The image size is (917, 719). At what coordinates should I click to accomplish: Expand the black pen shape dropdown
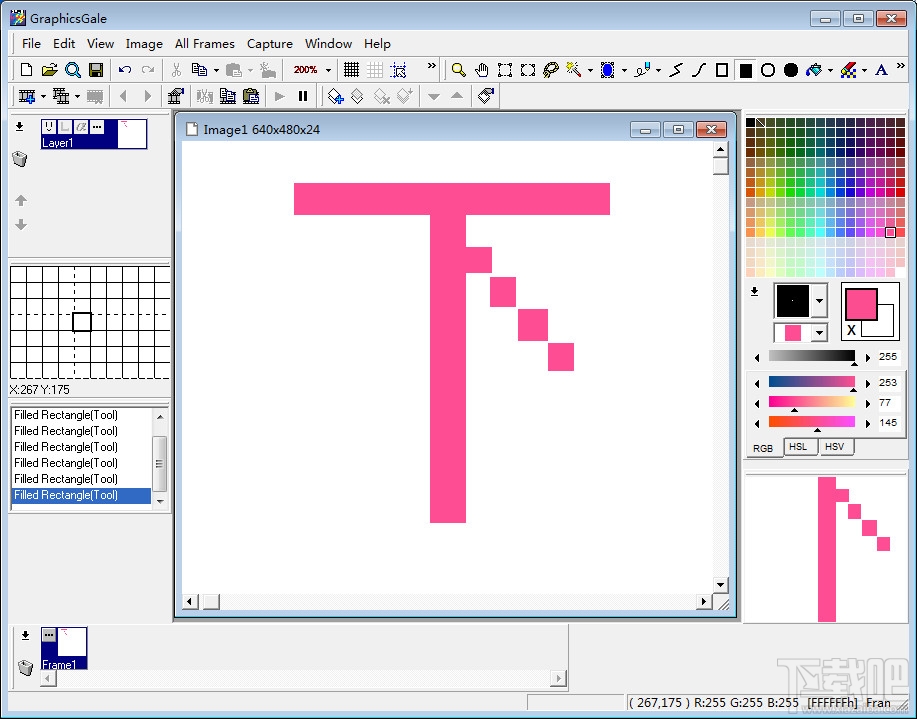click(820, 300)
